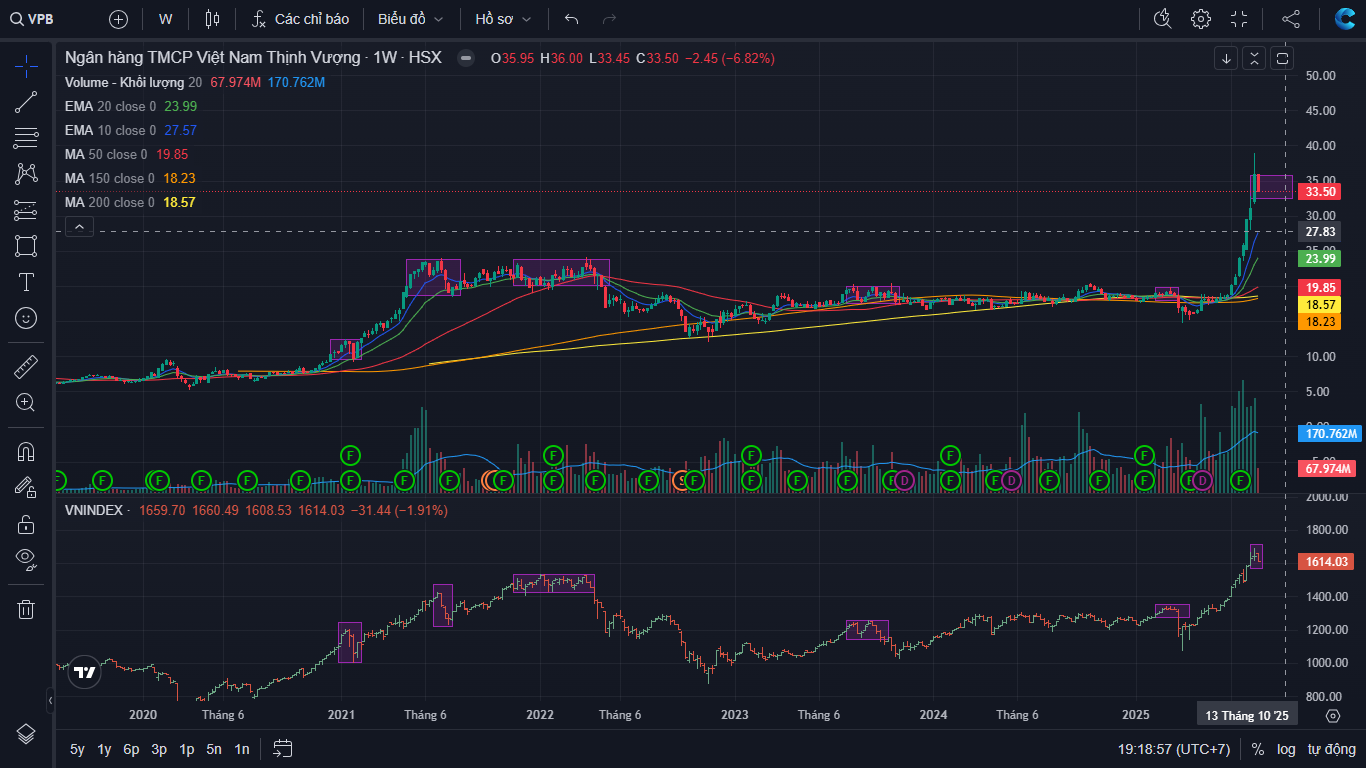This screenshot has height=768, width=1366.
Task: Click the W timeframe interval button
Action: coord(165,19)
